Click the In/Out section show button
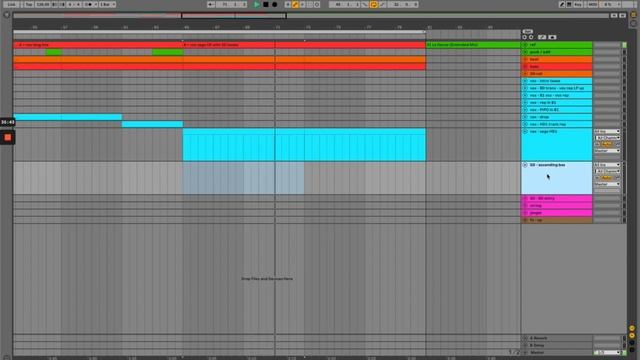 (632, 328)
